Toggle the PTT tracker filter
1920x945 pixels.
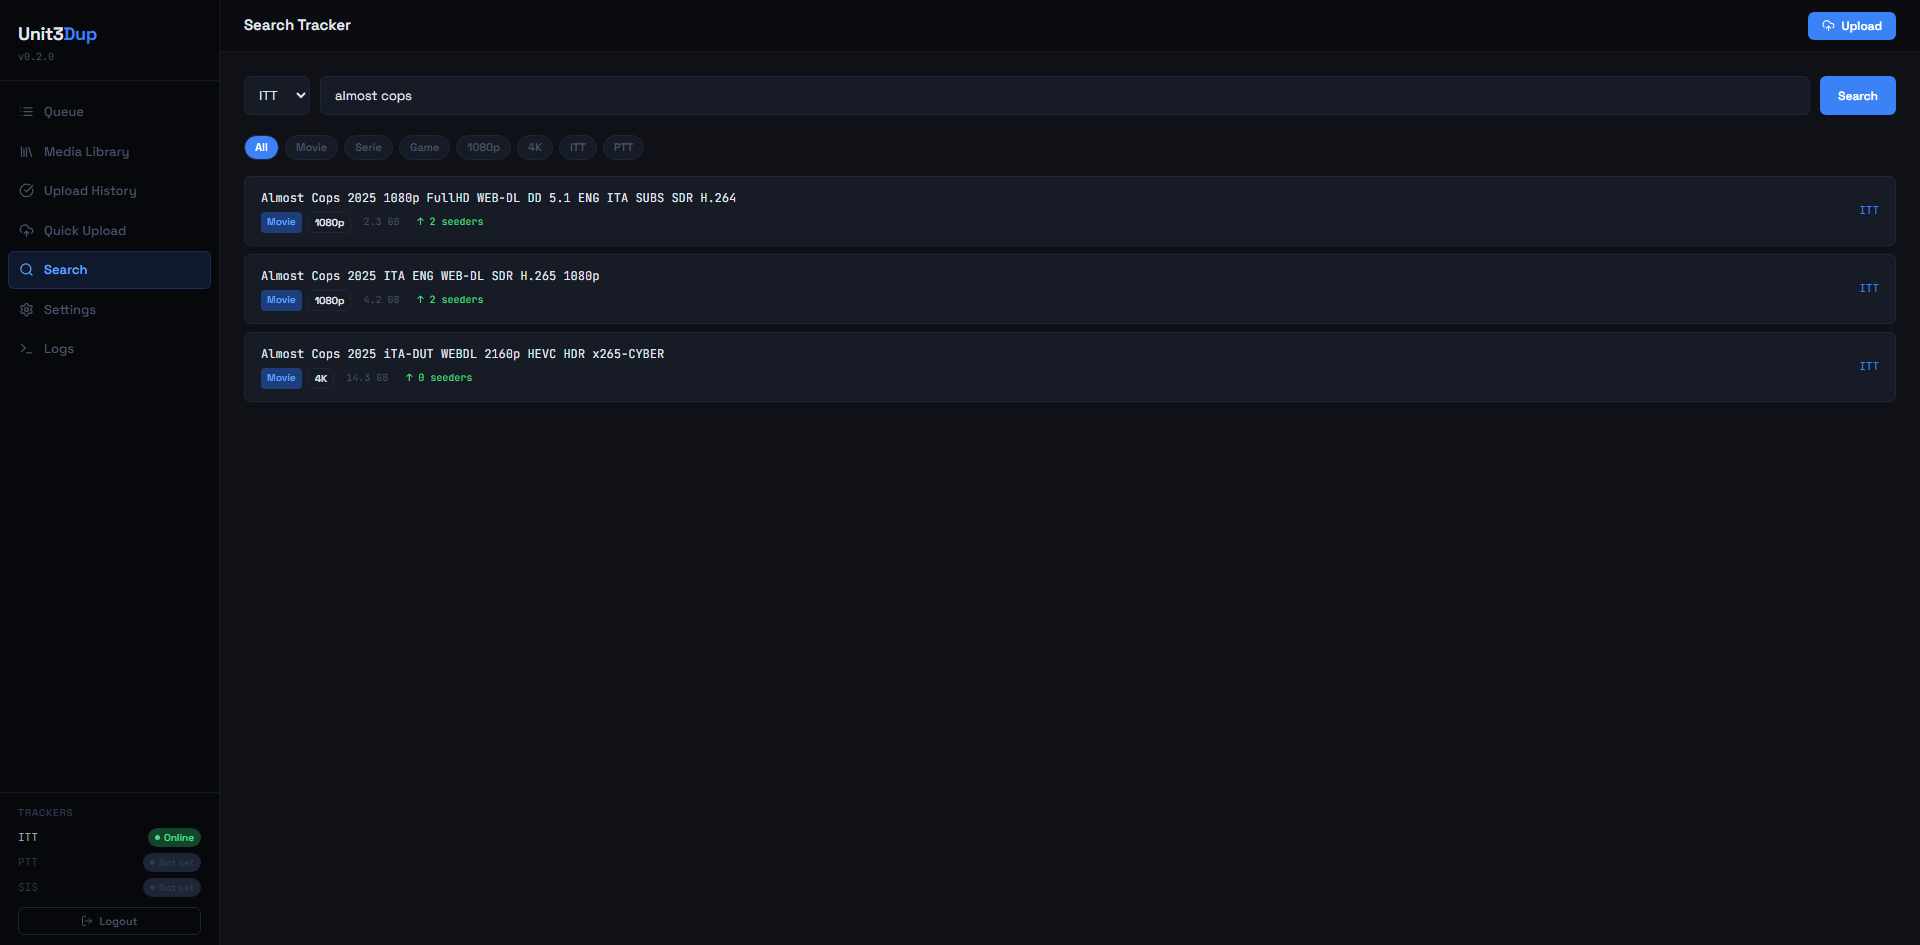point(623,147)
